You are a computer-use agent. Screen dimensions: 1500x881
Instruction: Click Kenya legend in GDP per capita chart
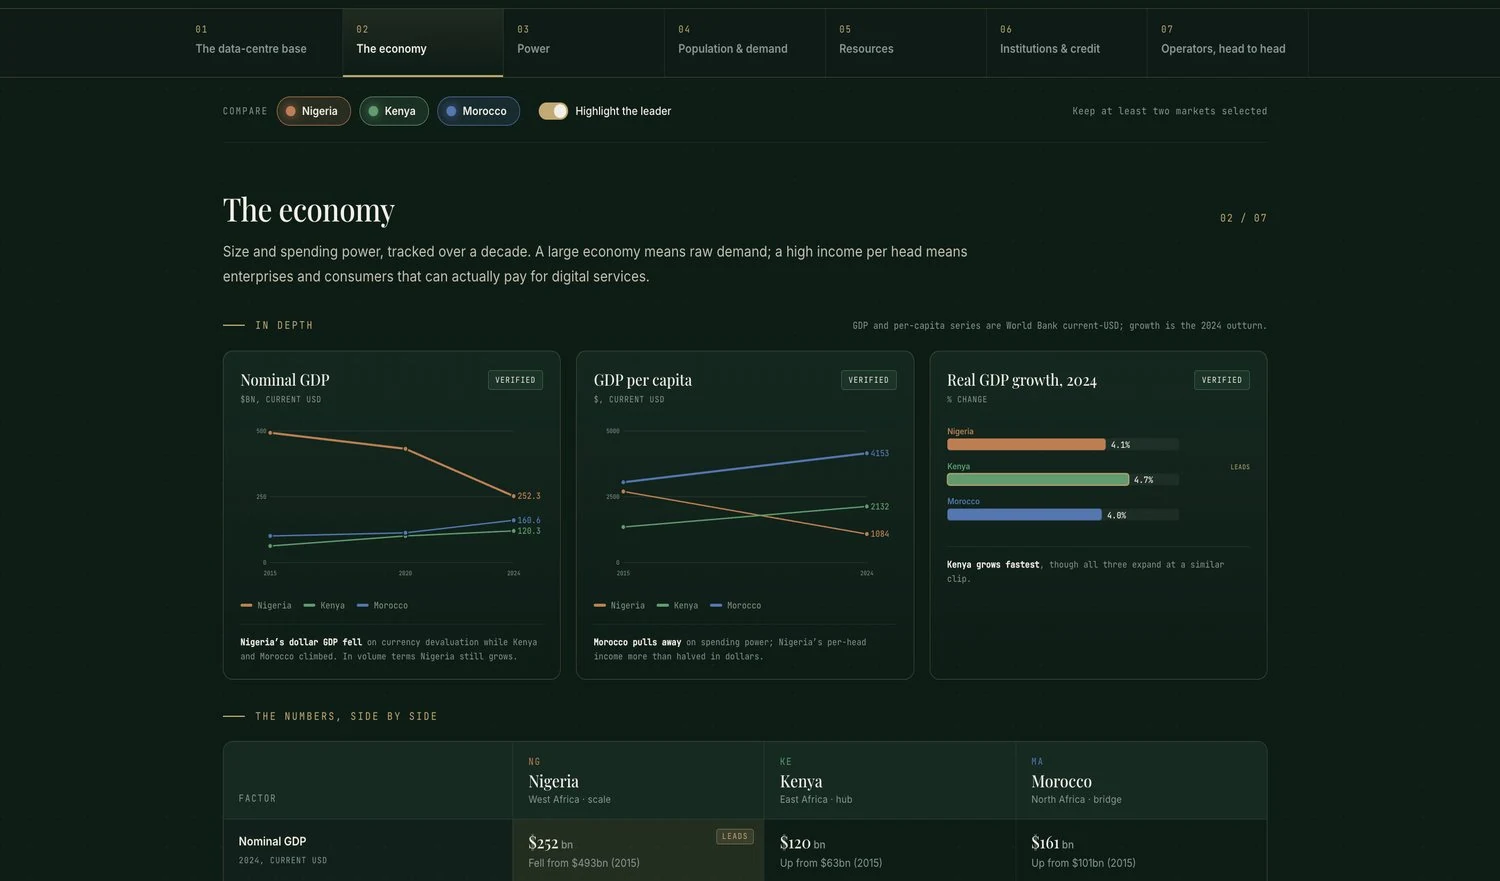[677, 605]
